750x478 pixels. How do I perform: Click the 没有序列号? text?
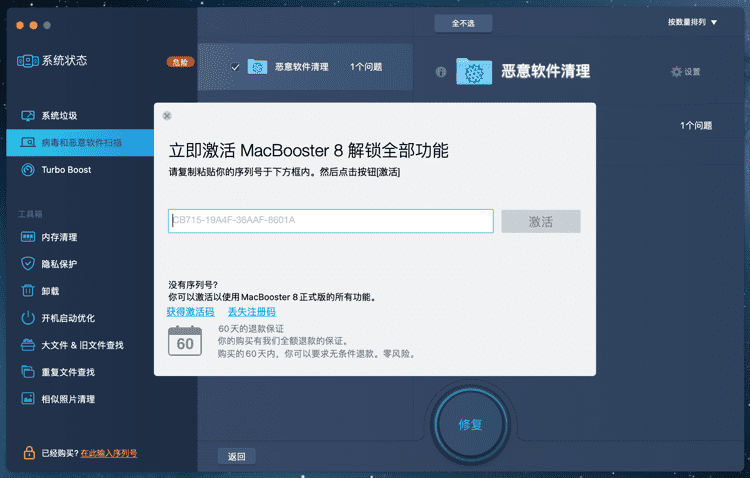point(193,285)
